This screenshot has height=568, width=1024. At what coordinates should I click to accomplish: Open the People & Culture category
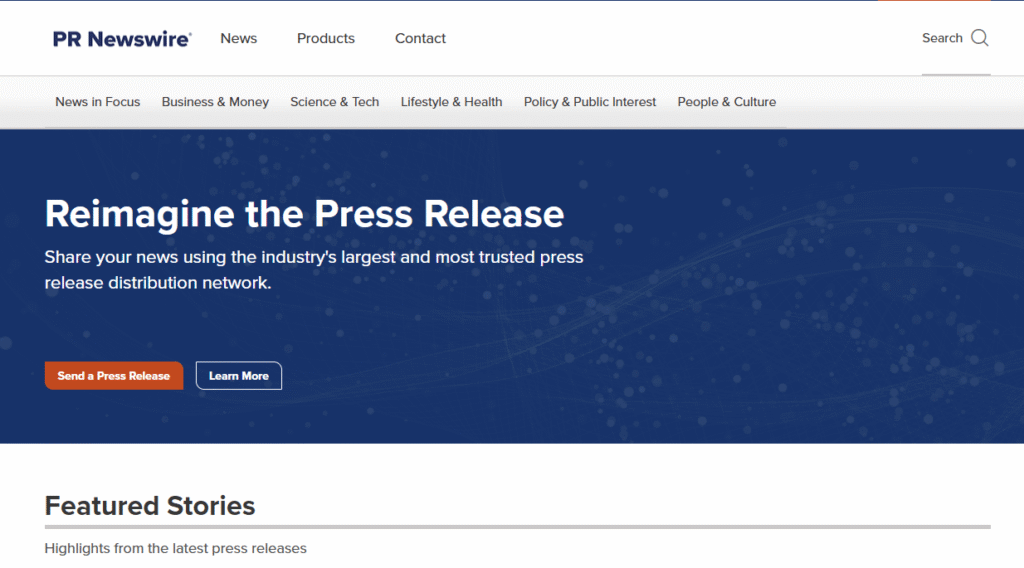tap(726, 102)
